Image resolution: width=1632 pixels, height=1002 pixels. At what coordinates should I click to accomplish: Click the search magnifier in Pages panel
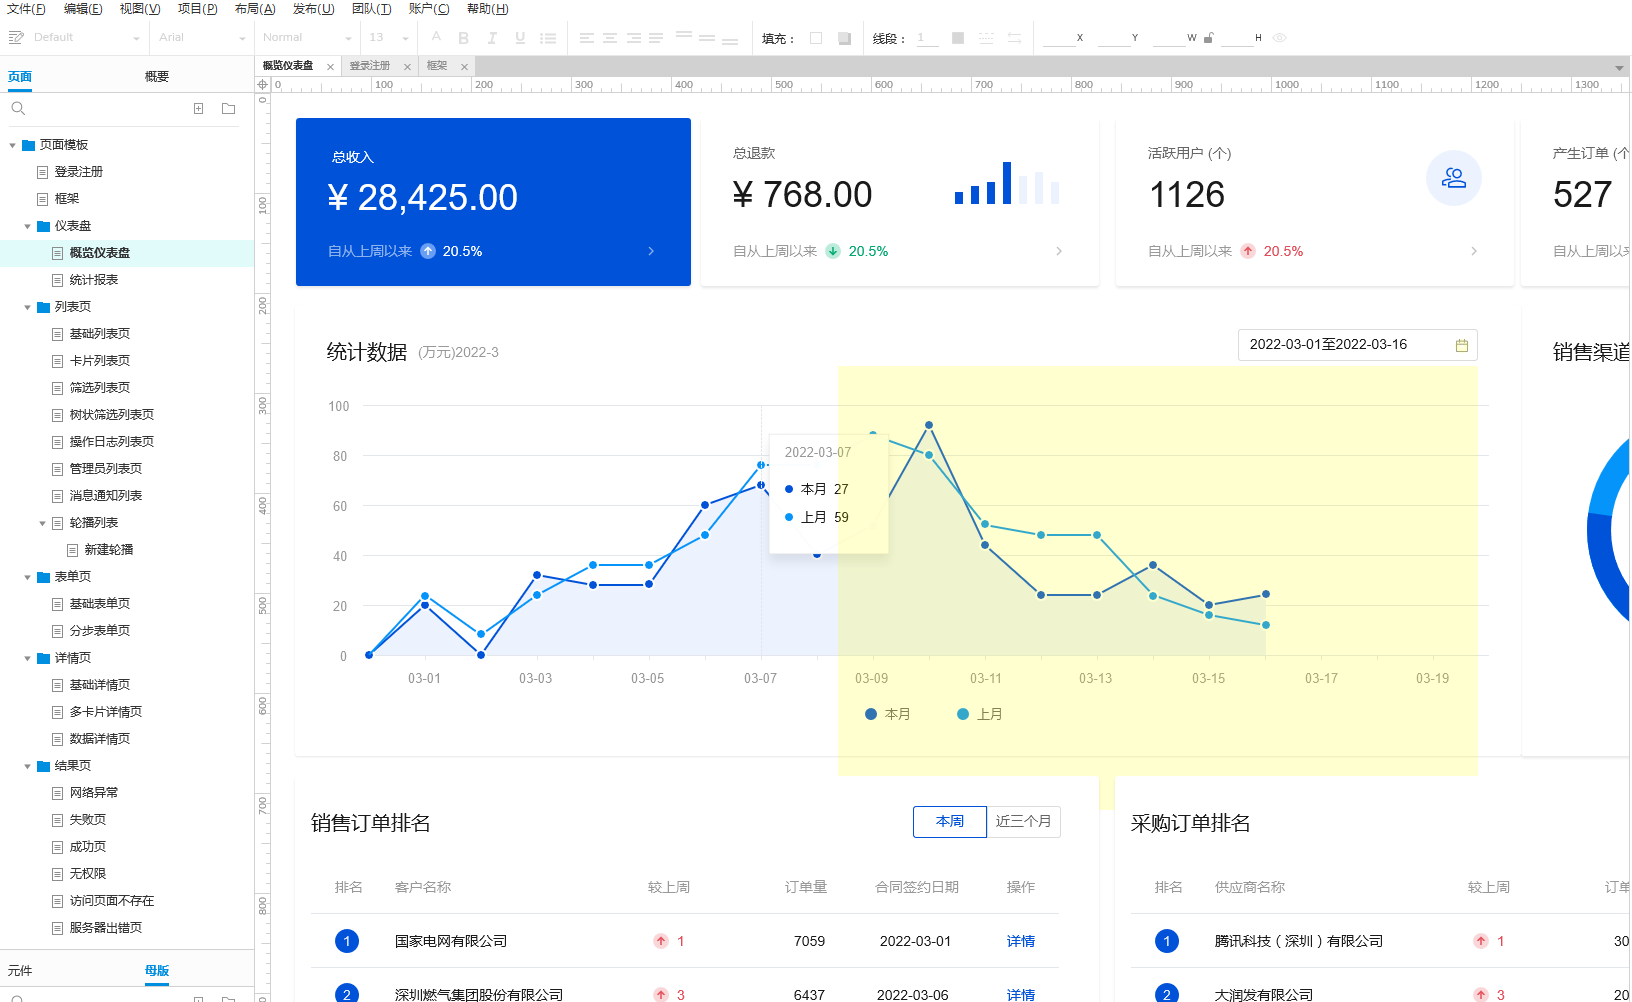click(18, 108)
